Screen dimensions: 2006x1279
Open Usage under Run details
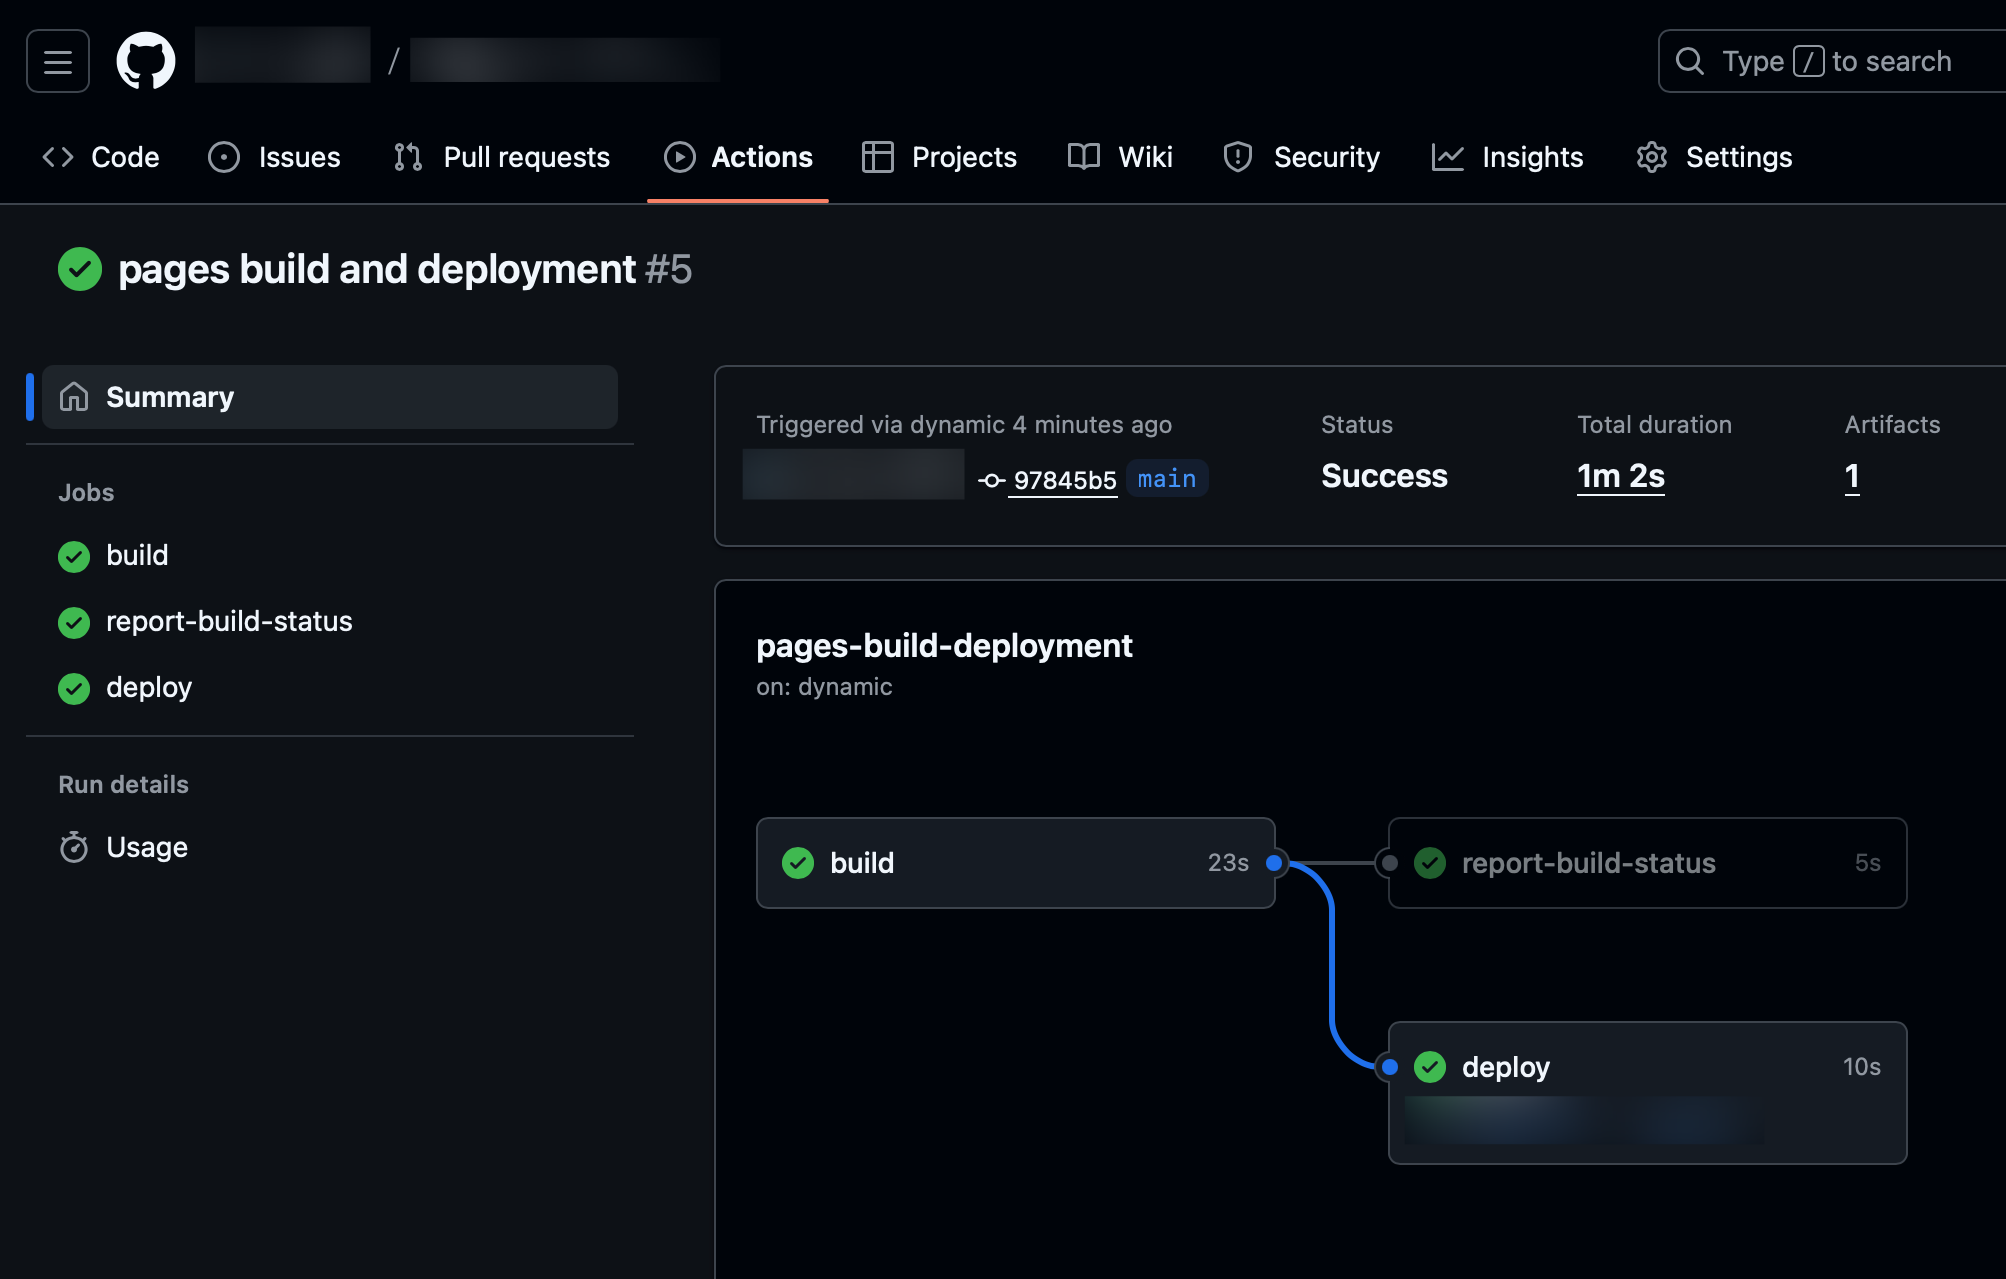pos(147,847)
